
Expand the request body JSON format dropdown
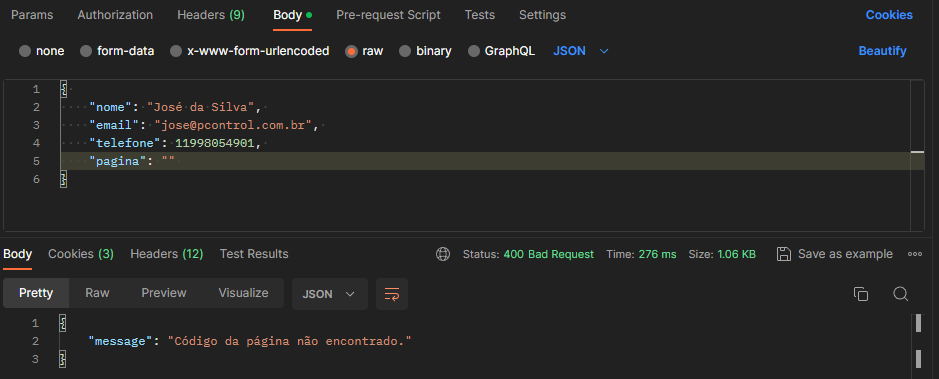(x=581, y=51)
